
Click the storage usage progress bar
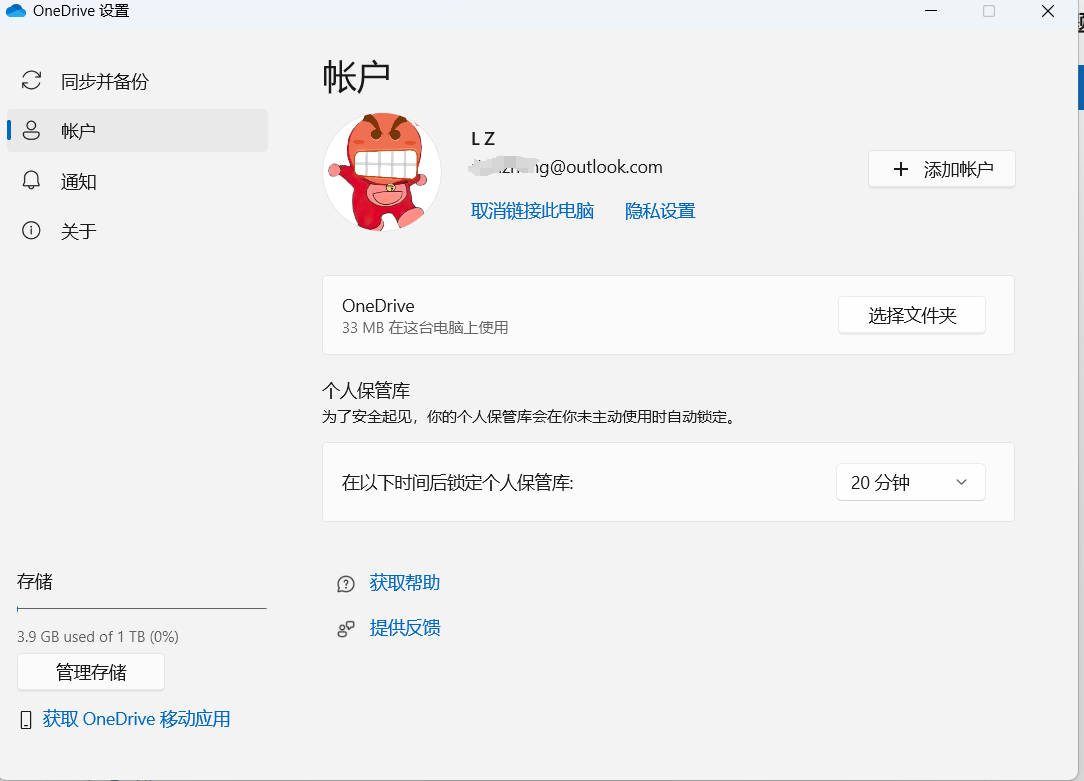(142, 609)
